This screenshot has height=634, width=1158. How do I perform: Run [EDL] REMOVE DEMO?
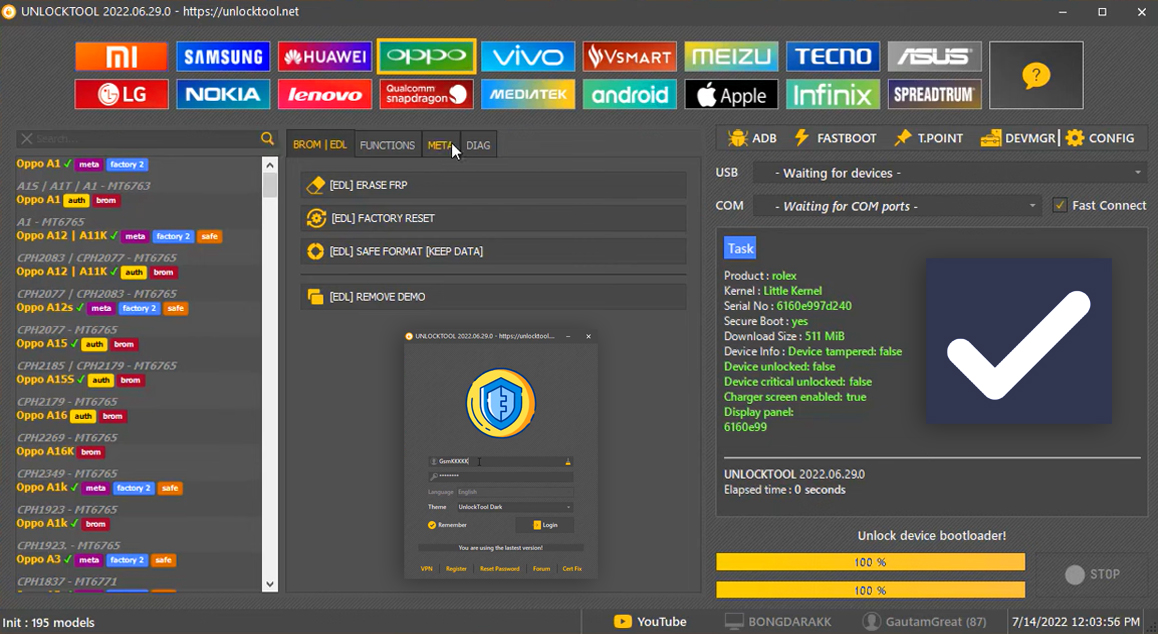pyautogui.click(x=493, y=296)
